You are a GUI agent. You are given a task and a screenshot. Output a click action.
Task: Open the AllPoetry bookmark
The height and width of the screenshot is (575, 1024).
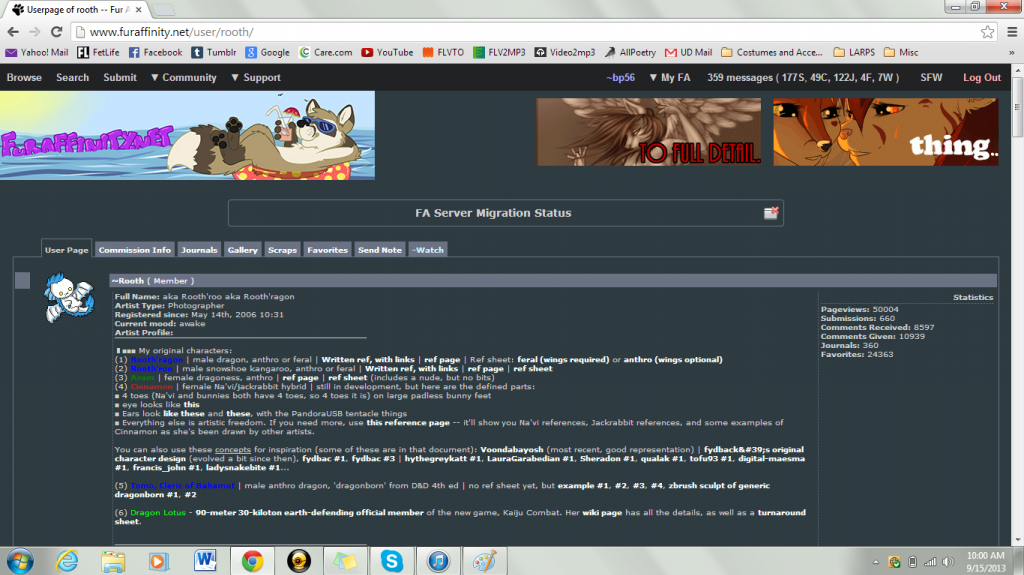click(630, 52)
